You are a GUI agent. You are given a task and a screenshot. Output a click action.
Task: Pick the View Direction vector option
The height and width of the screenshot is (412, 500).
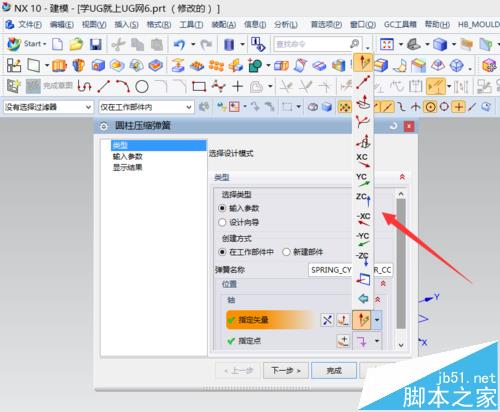coord(363,279)
